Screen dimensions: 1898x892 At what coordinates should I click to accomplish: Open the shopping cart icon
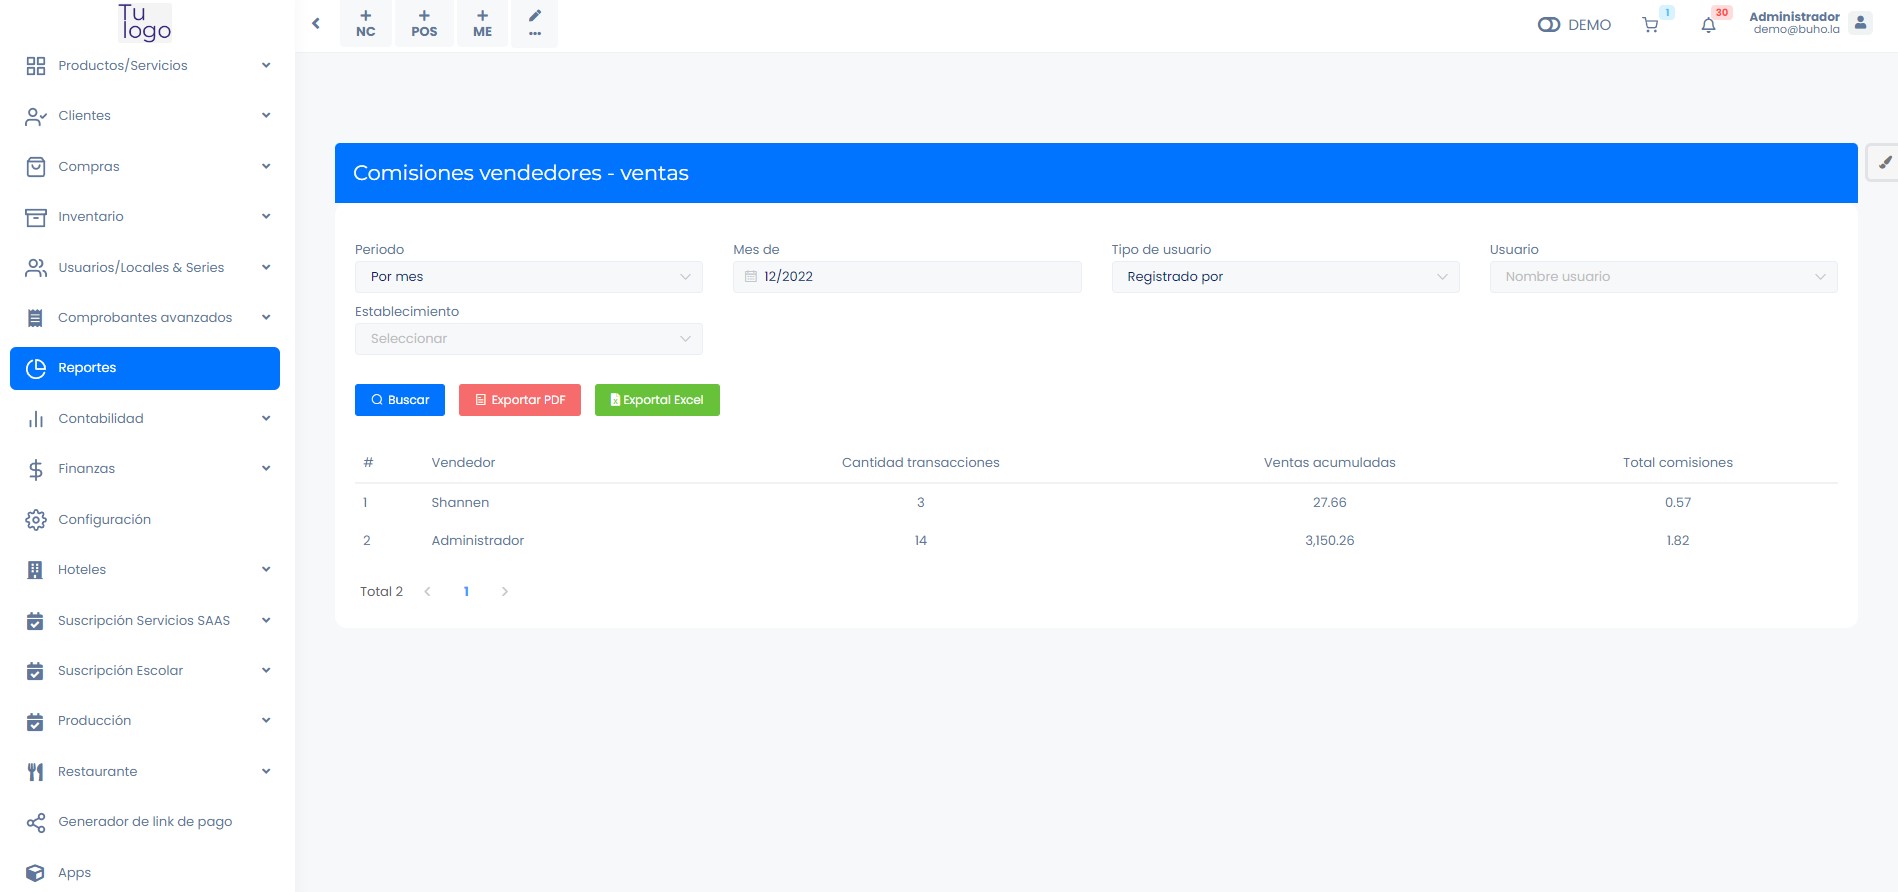pos(1650,25)
